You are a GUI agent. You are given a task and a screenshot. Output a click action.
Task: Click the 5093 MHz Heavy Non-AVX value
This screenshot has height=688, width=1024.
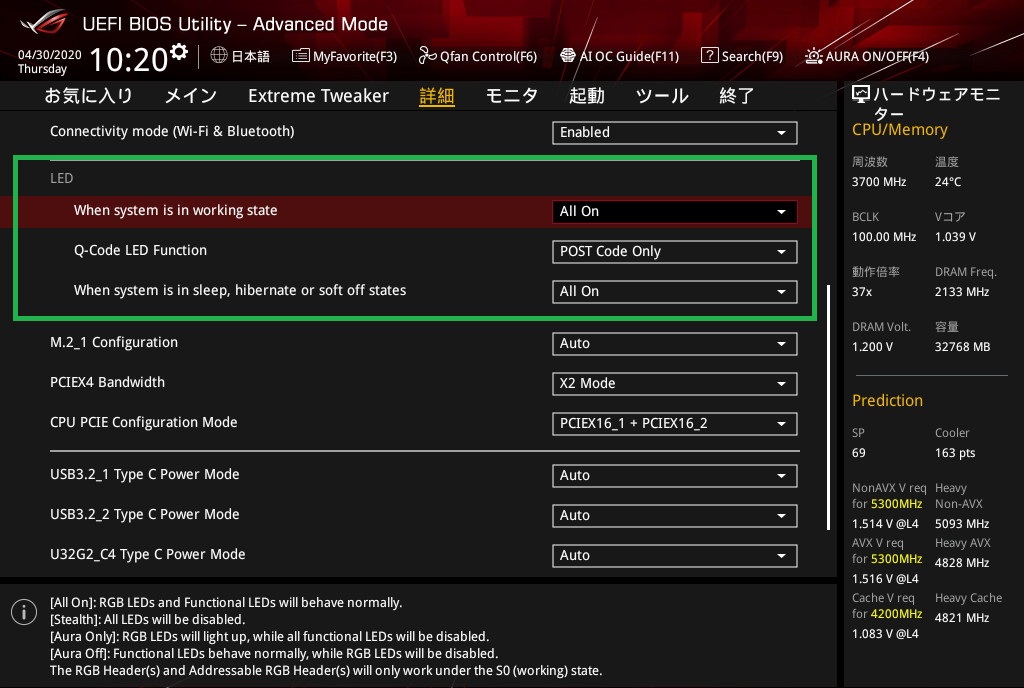click(962, 524)
